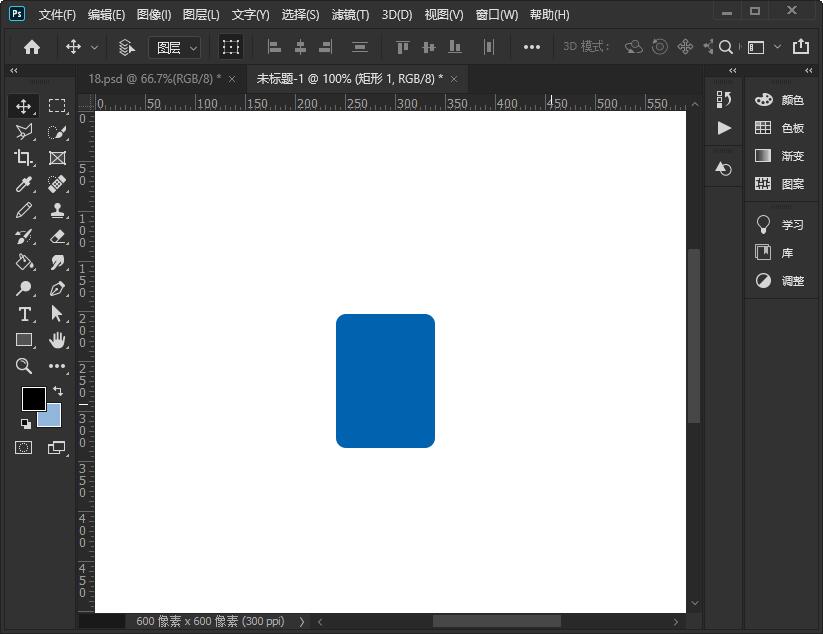This screenshot has height=634, width=823.
Task: Select the Crop tool
Action: pyautogui.click(x=24, y=158)
